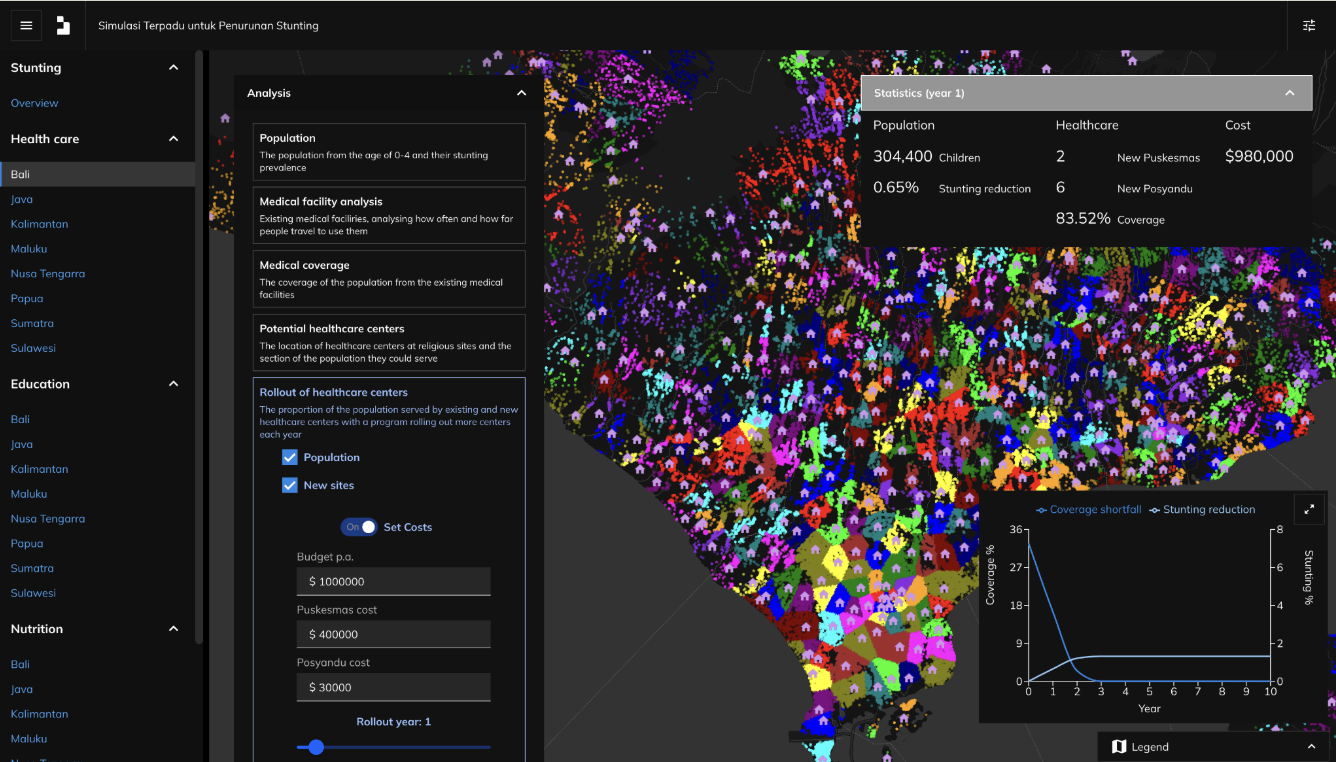1336x762 pixels.
Task: Open the settings sliders icon top right
Action: 1309,26
